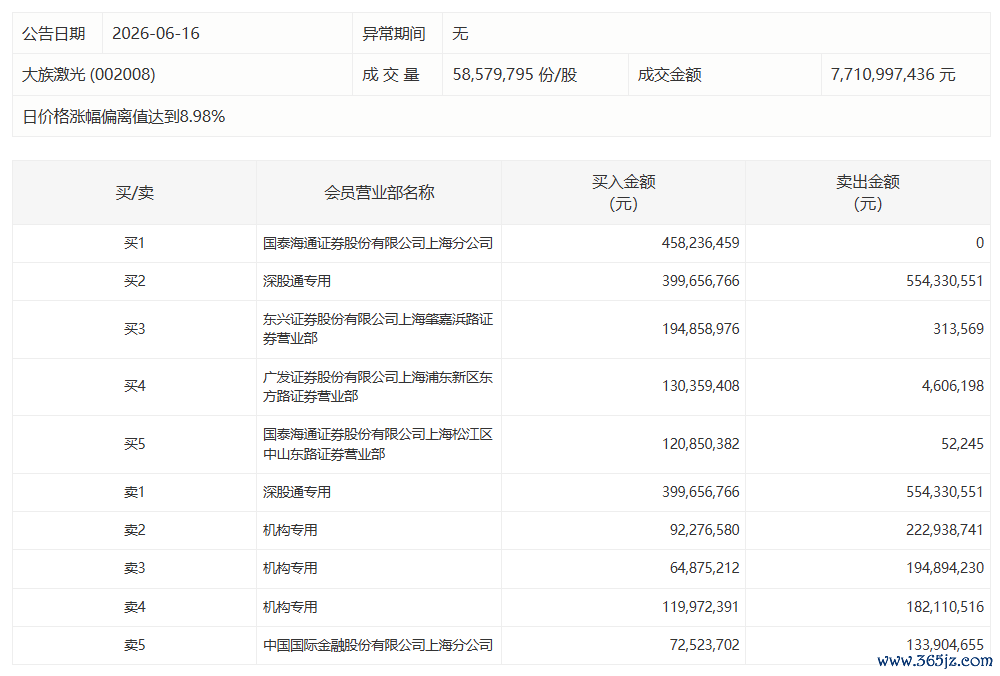This screenshot has width=1000, height=676.
Task: Click 机构专用 in the 卖4 row
Action: [x=290, y=607]
